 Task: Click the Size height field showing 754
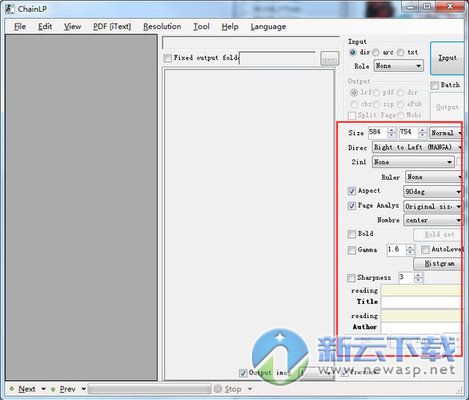[408, 132]
